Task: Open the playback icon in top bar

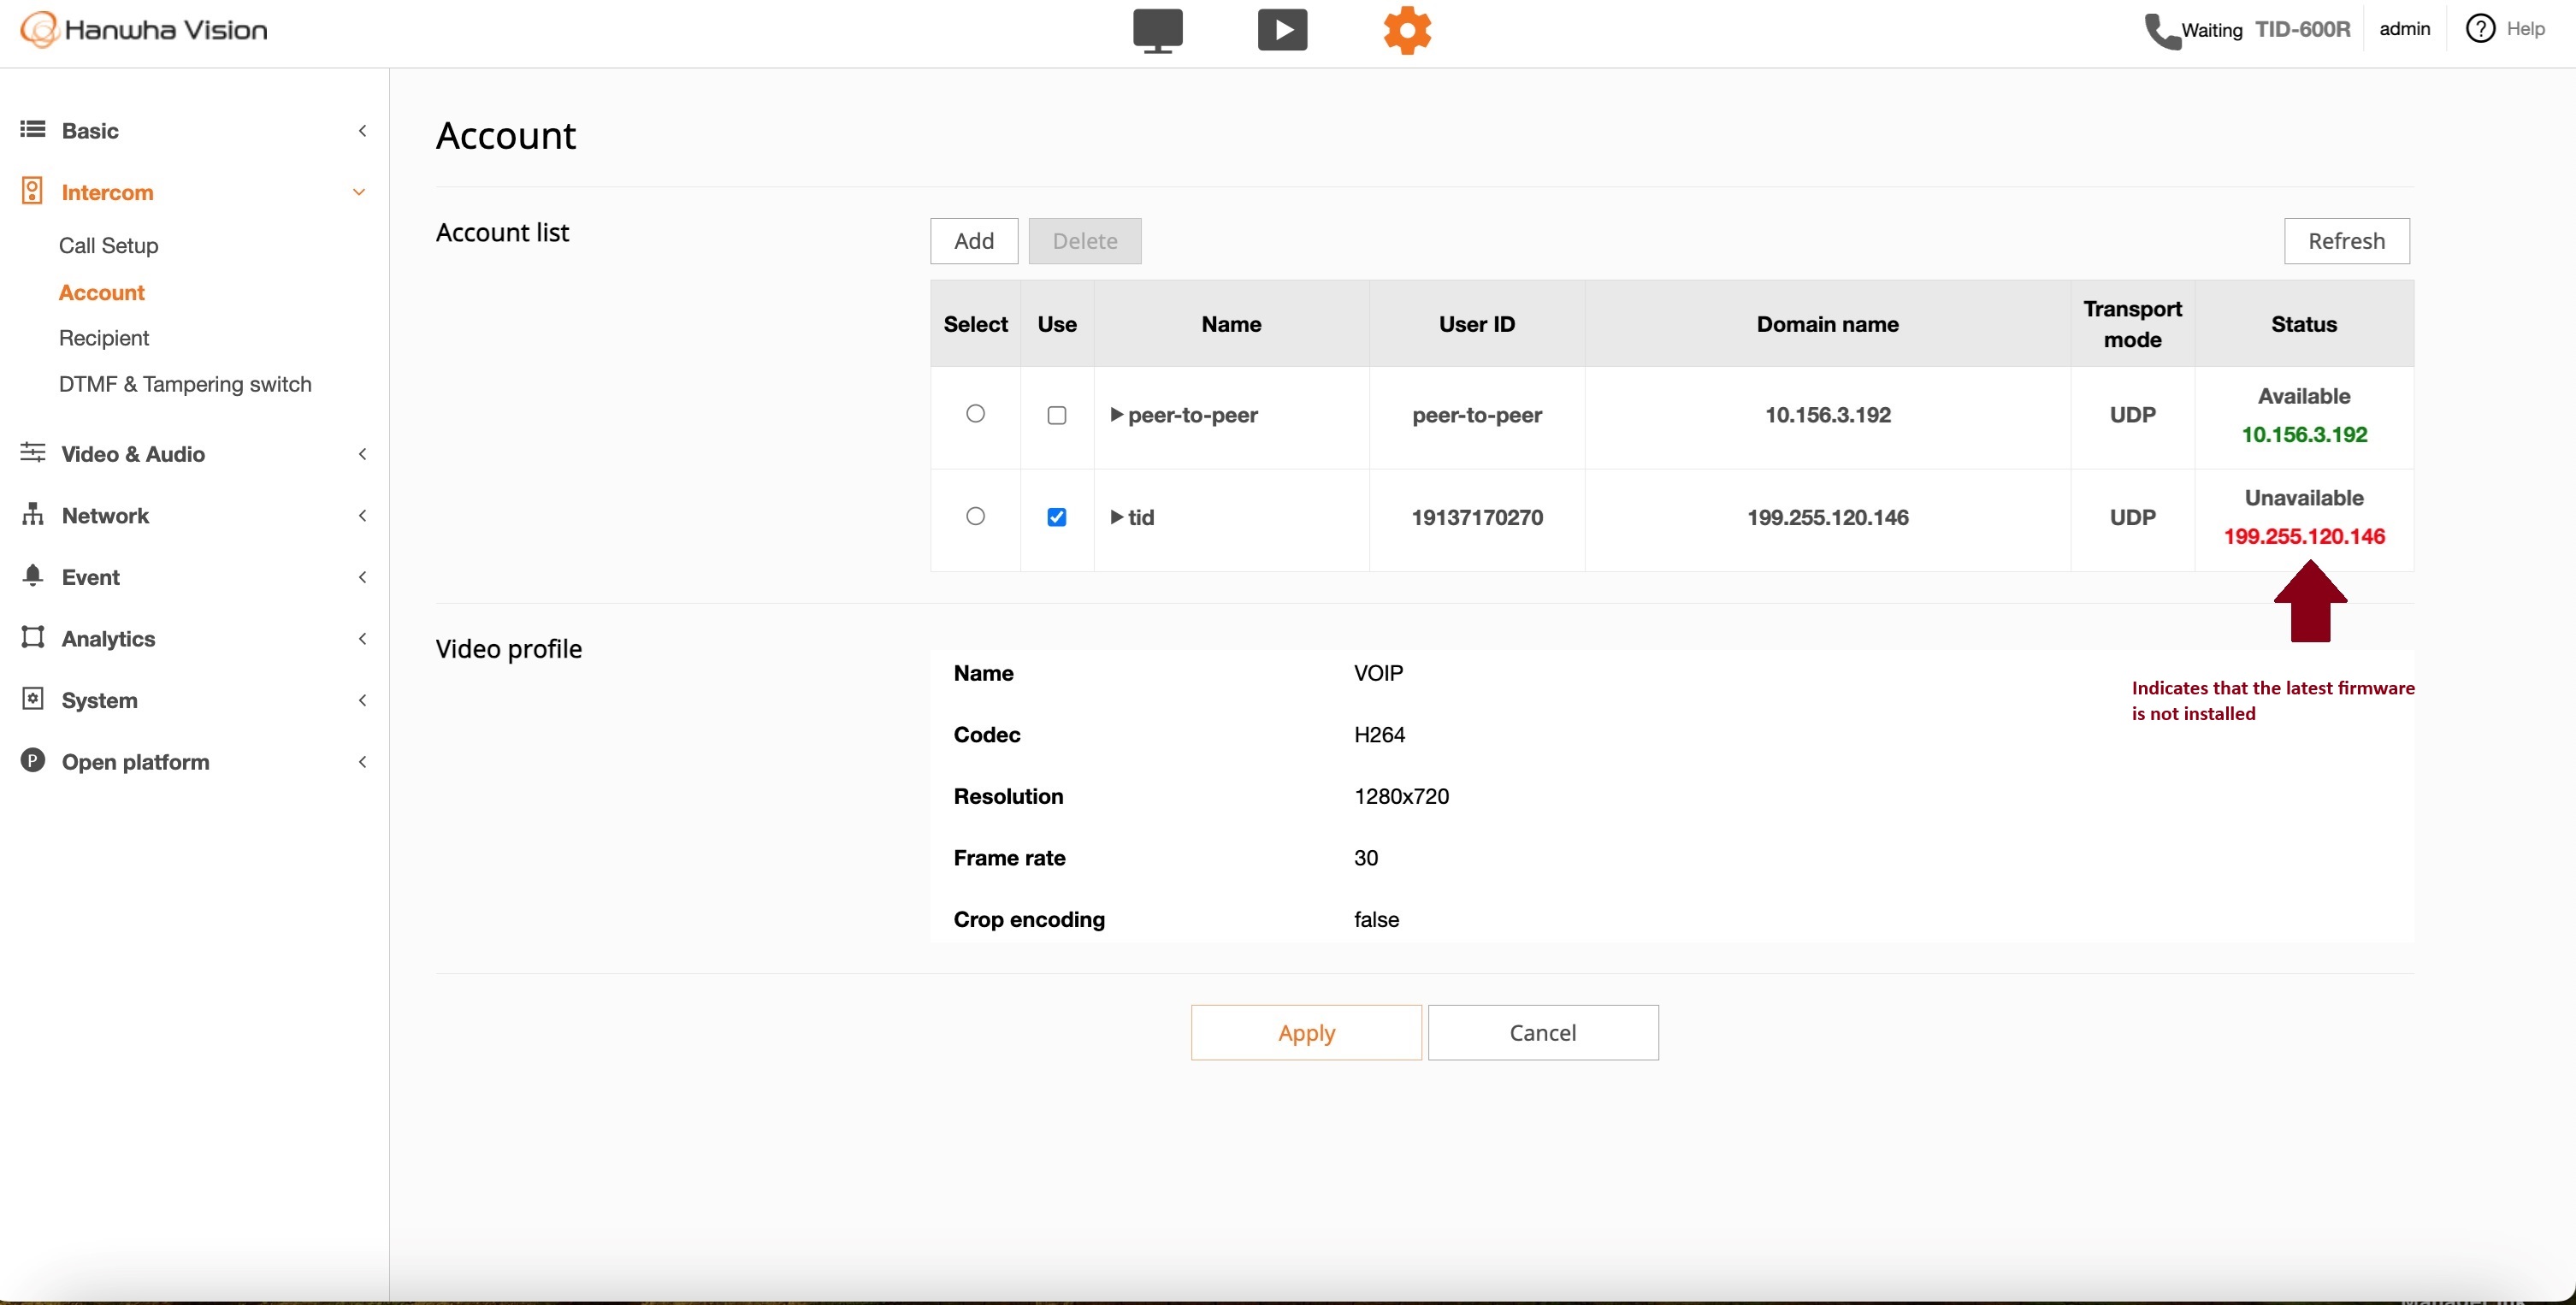Action: pos(1282,30)
